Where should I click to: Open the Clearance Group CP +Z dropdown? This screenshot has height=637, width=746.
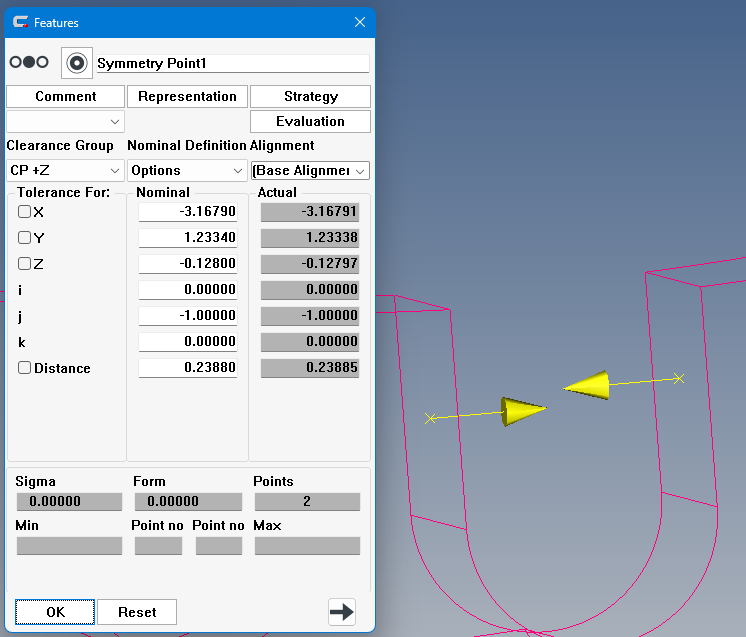[65, 171]
